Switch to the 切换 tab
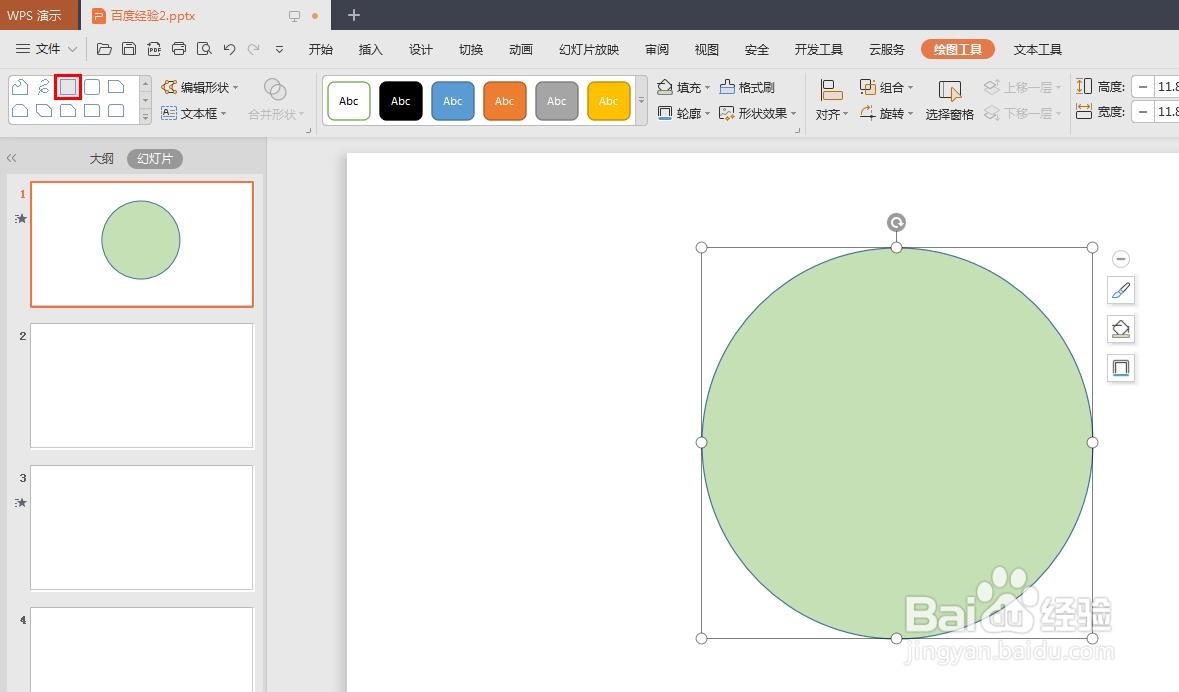 coord(471,50)
